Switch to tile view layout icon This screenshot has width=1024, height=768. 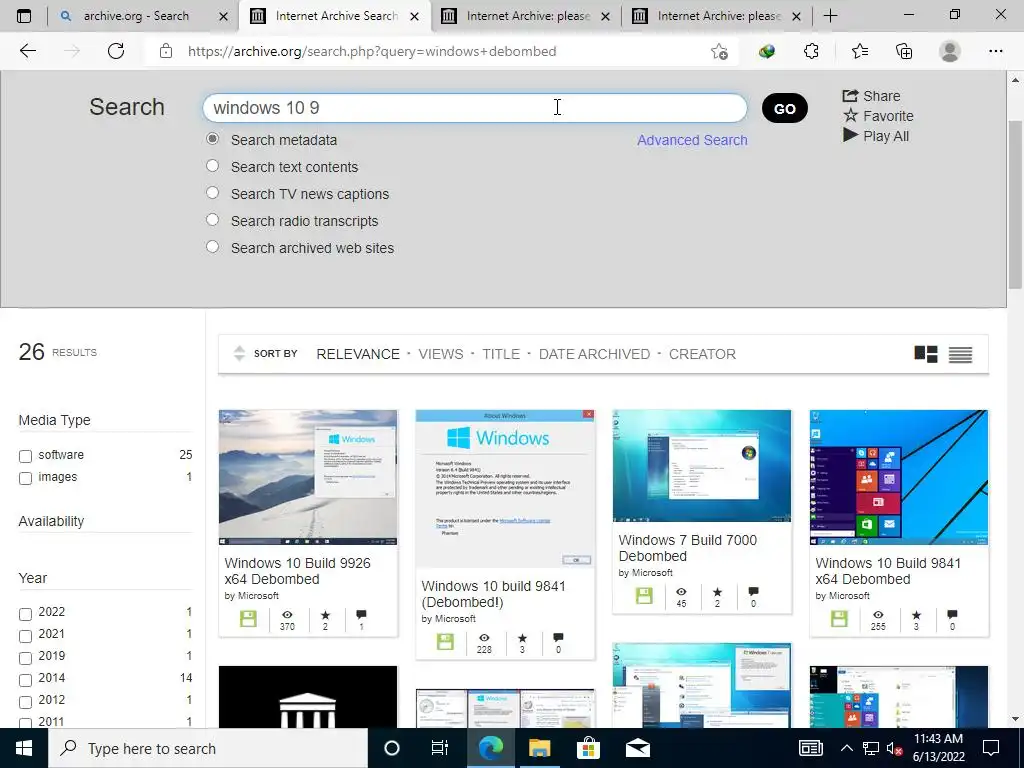(x=925, y=354)
